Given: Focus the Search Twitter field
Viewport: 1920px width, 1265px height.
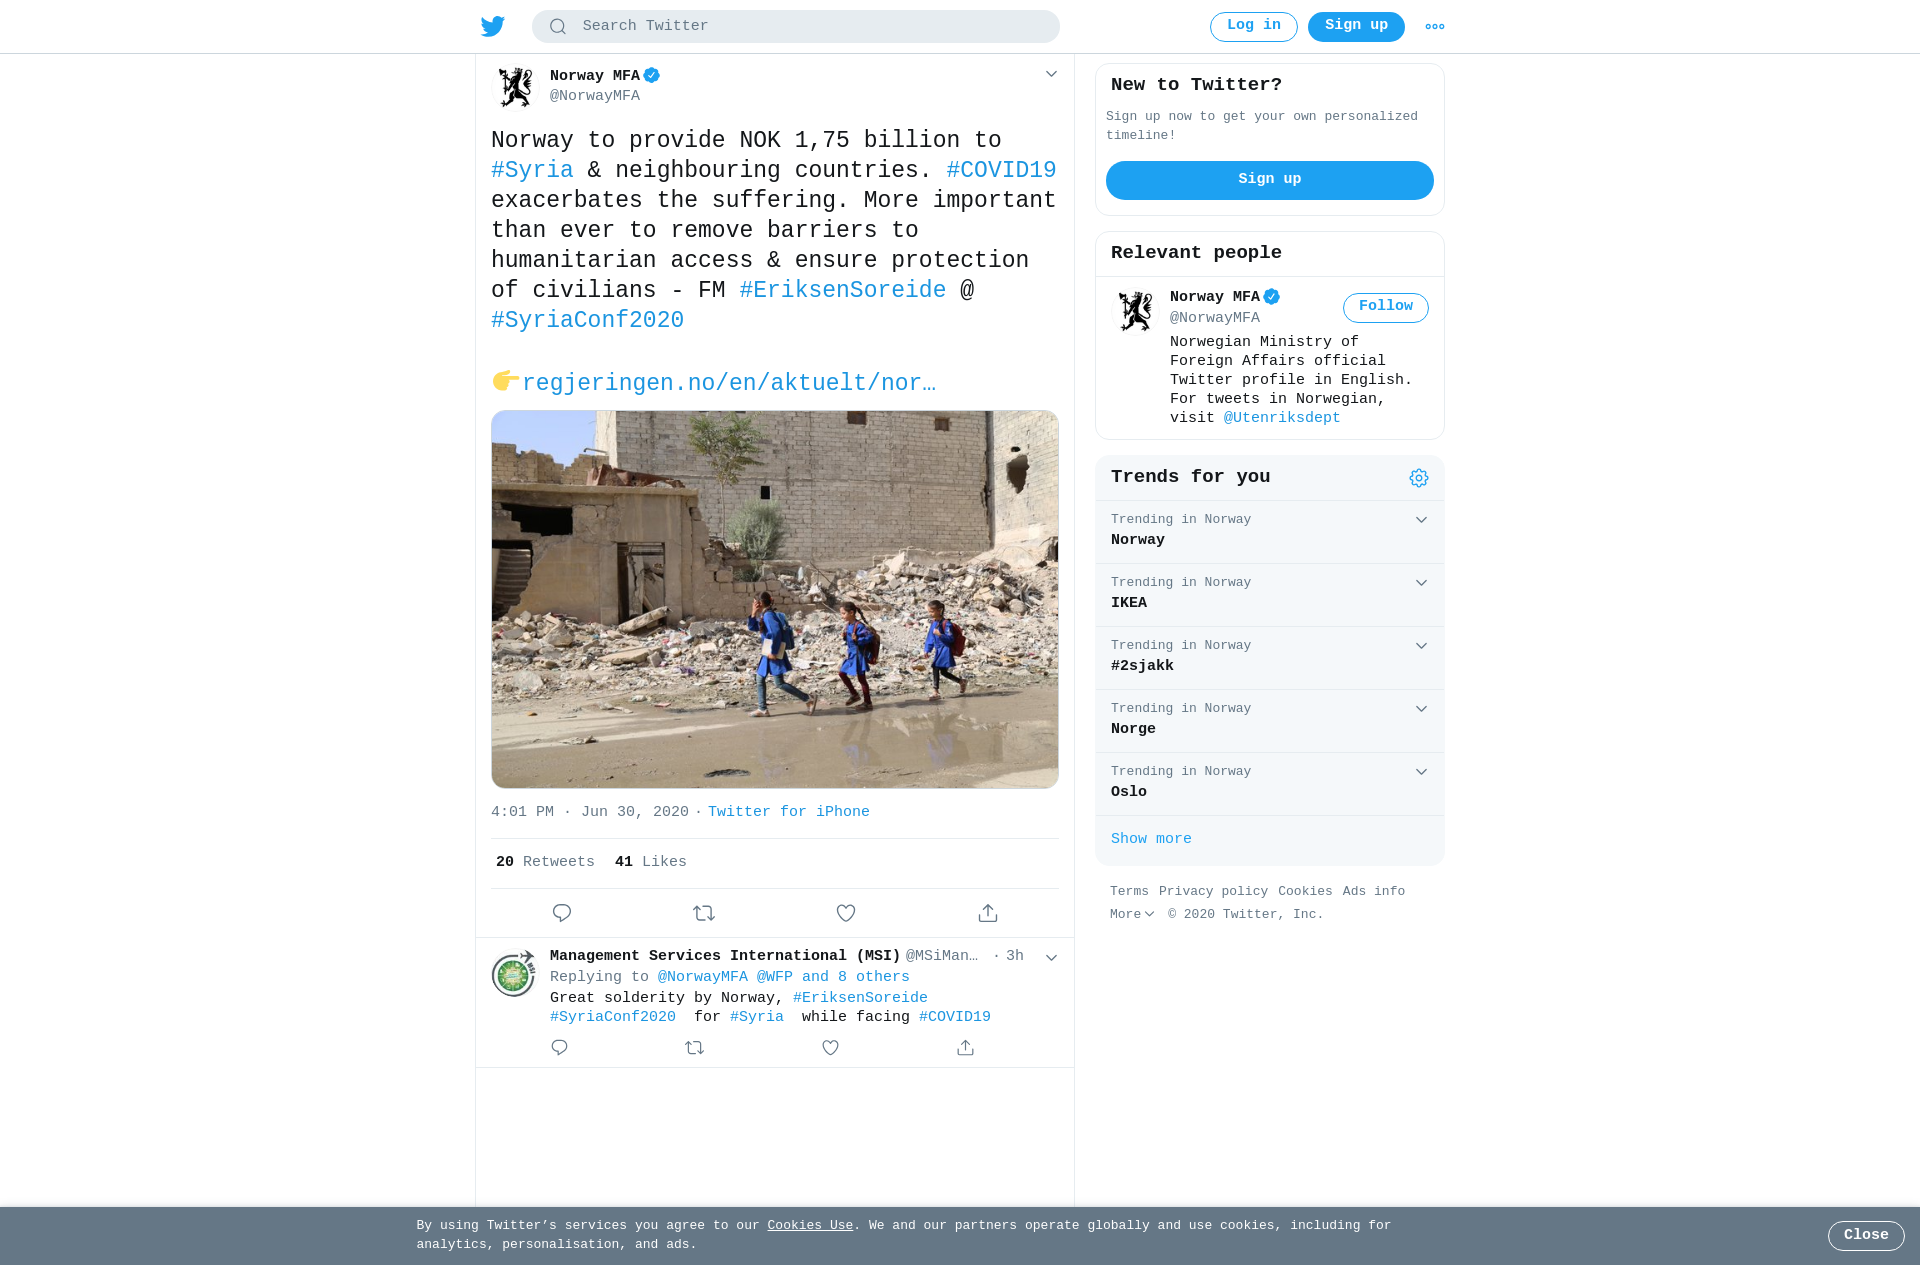Looking at the screenshot, I should point(796,27).
